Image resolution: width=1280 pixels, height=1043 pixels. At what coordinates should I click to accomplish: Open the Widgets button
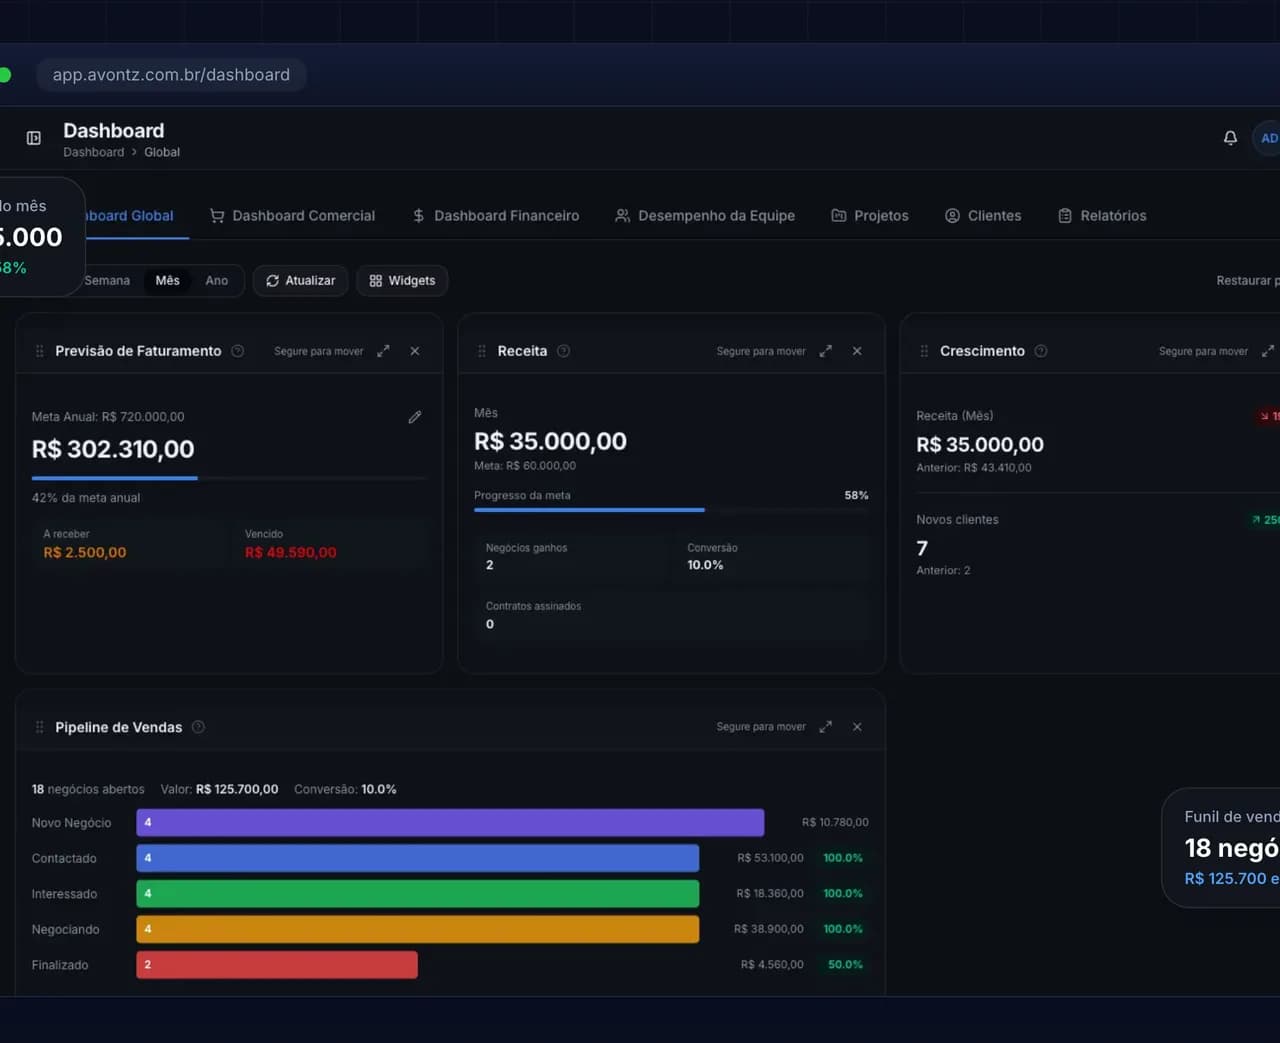(x=402, y=281)
